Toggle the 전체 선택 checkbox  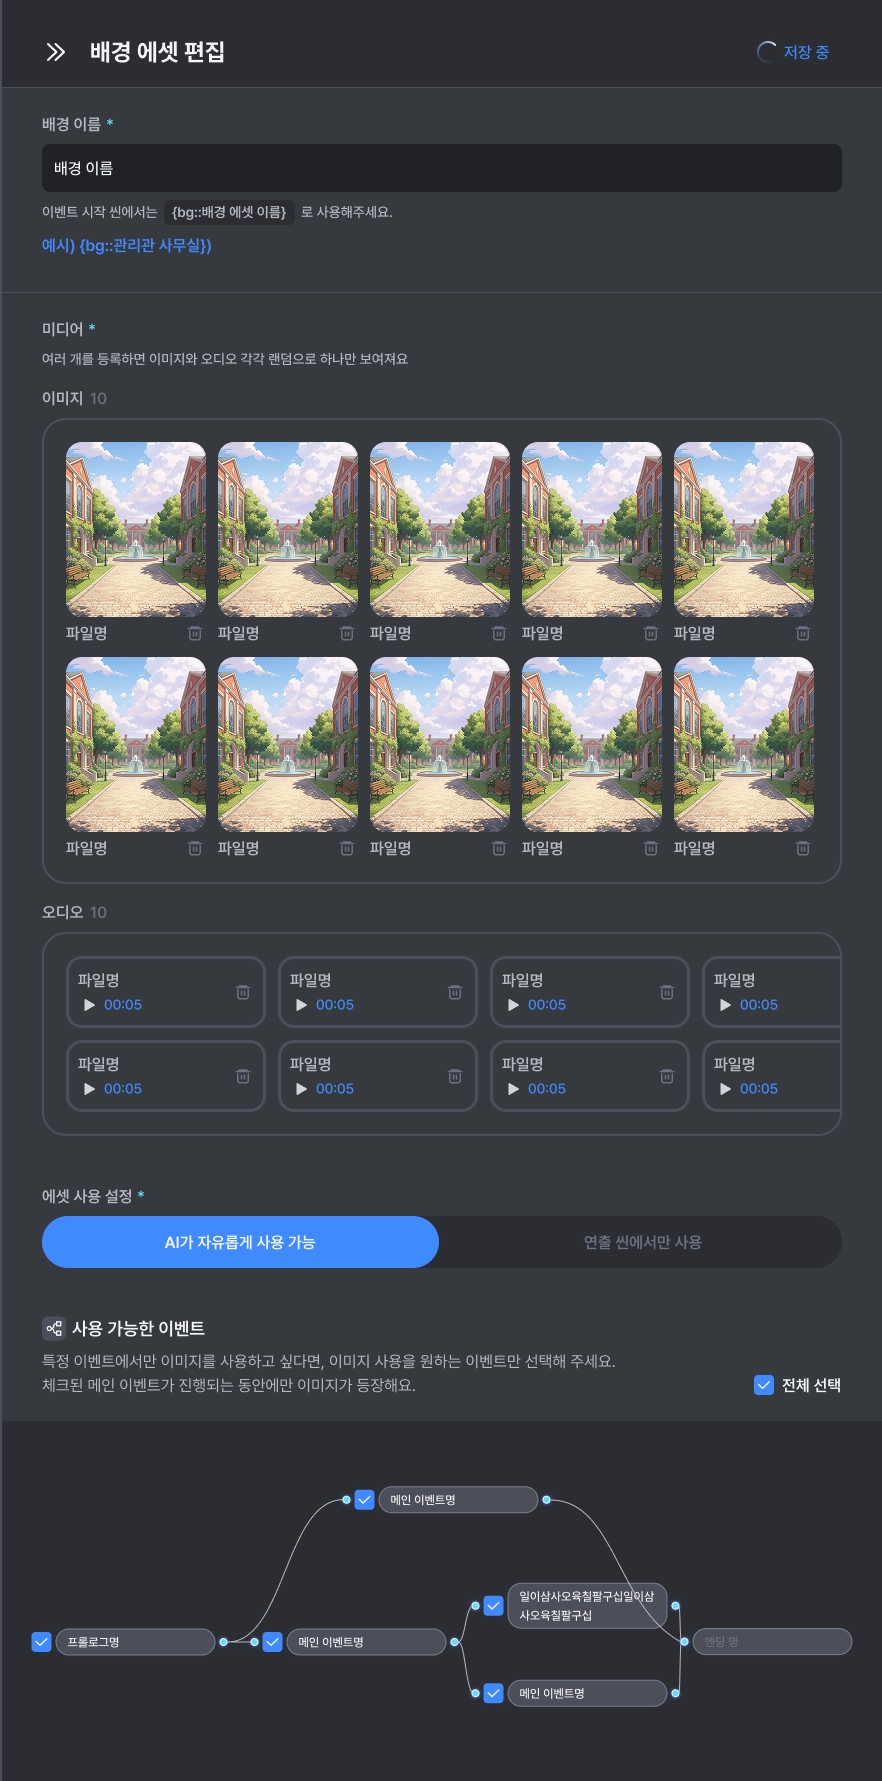[x=763, y=1385]
